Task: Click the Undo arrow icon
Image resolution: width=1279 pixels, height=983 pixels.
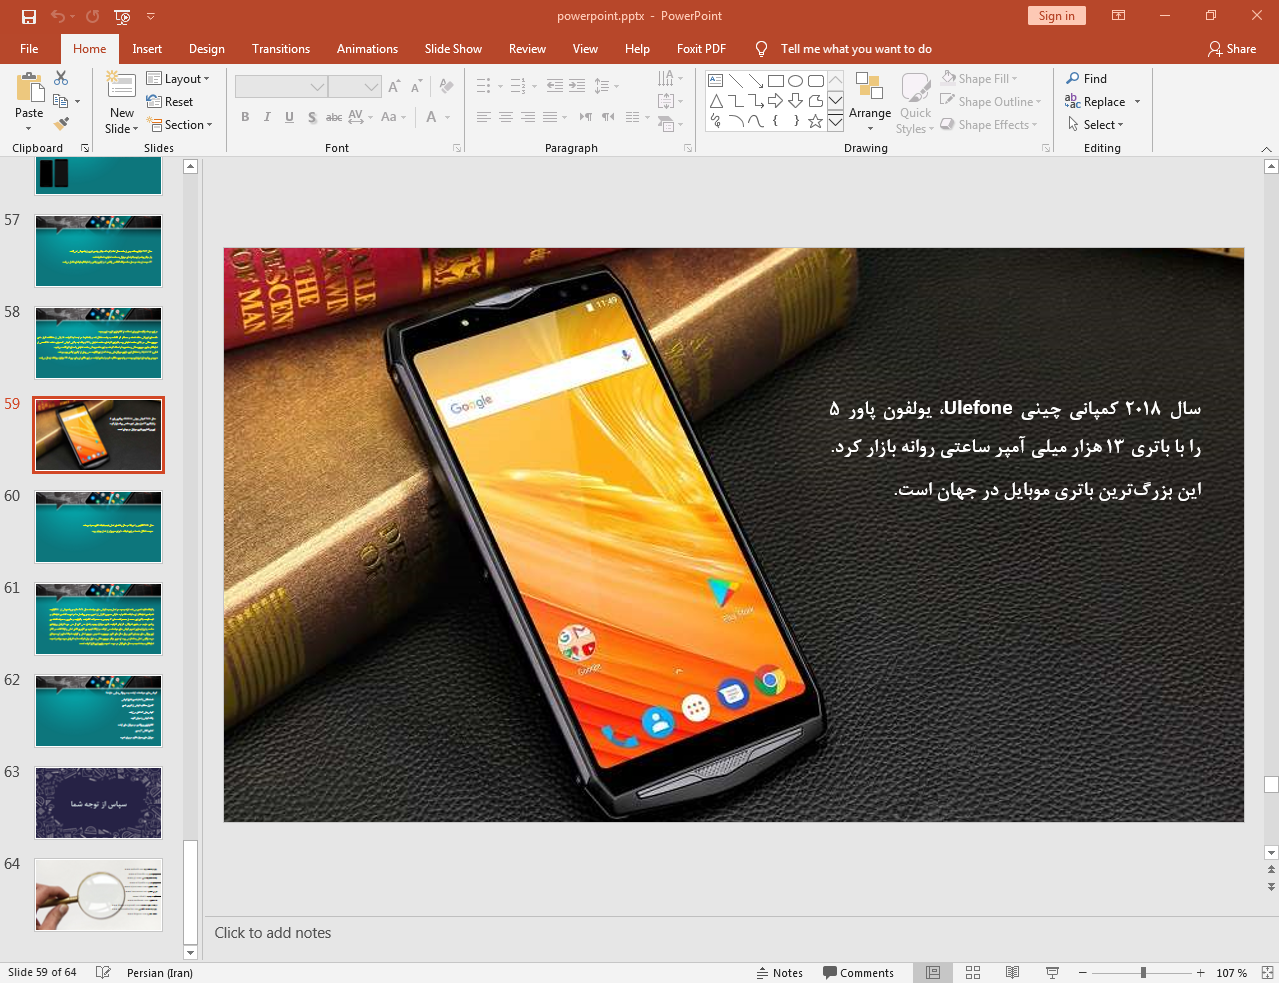Action: click(x=58, y=16)
